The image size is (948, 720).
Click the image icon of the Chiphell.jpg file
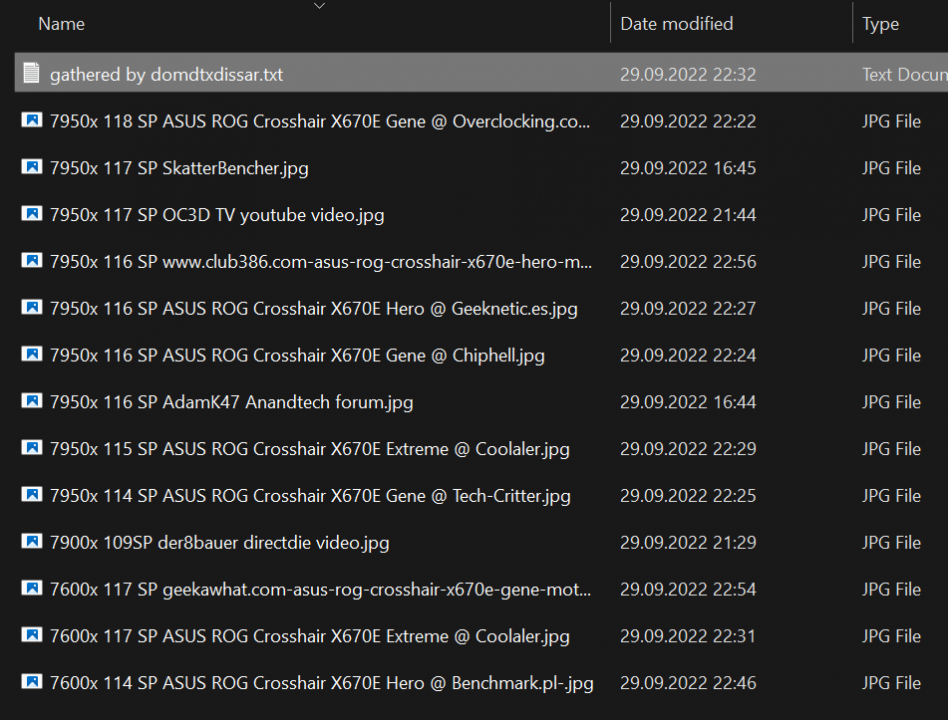point(31,354)
